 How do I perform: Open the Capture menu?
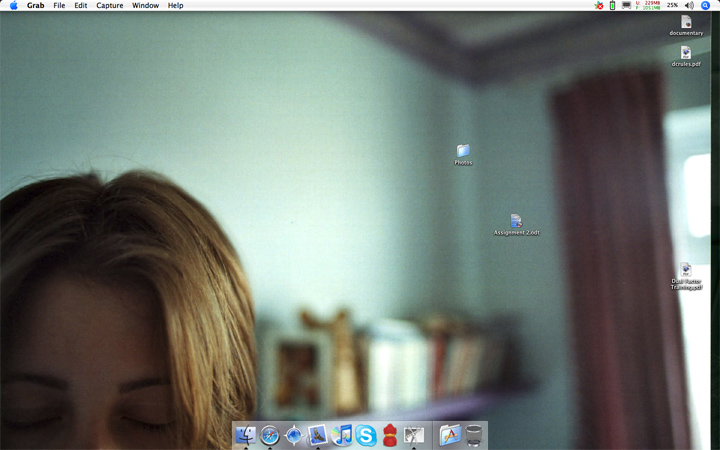point(110,6)
